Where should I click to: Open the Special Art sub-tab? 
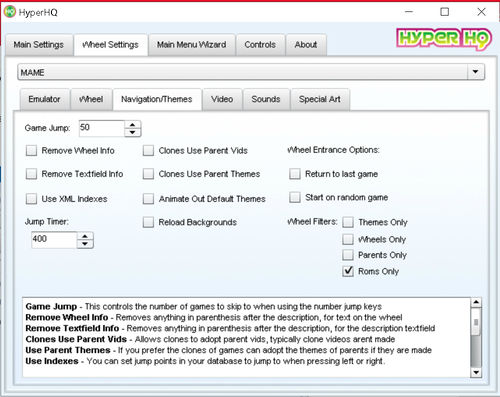320,99
